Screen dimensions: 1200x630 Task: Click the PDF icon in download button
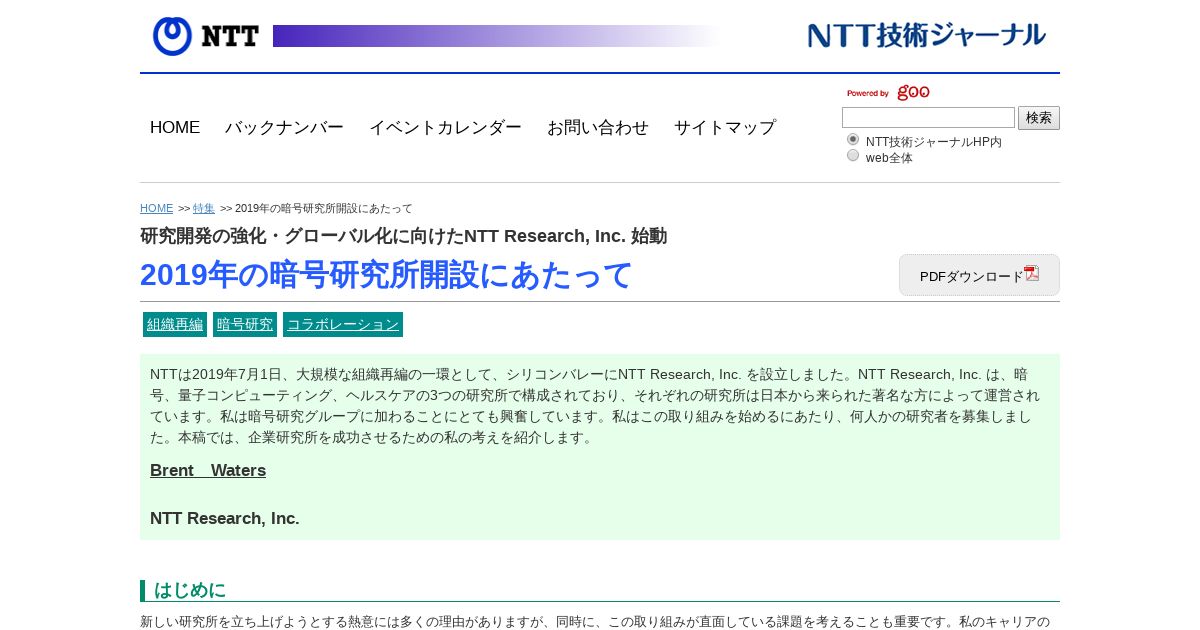coord(1032,273)
